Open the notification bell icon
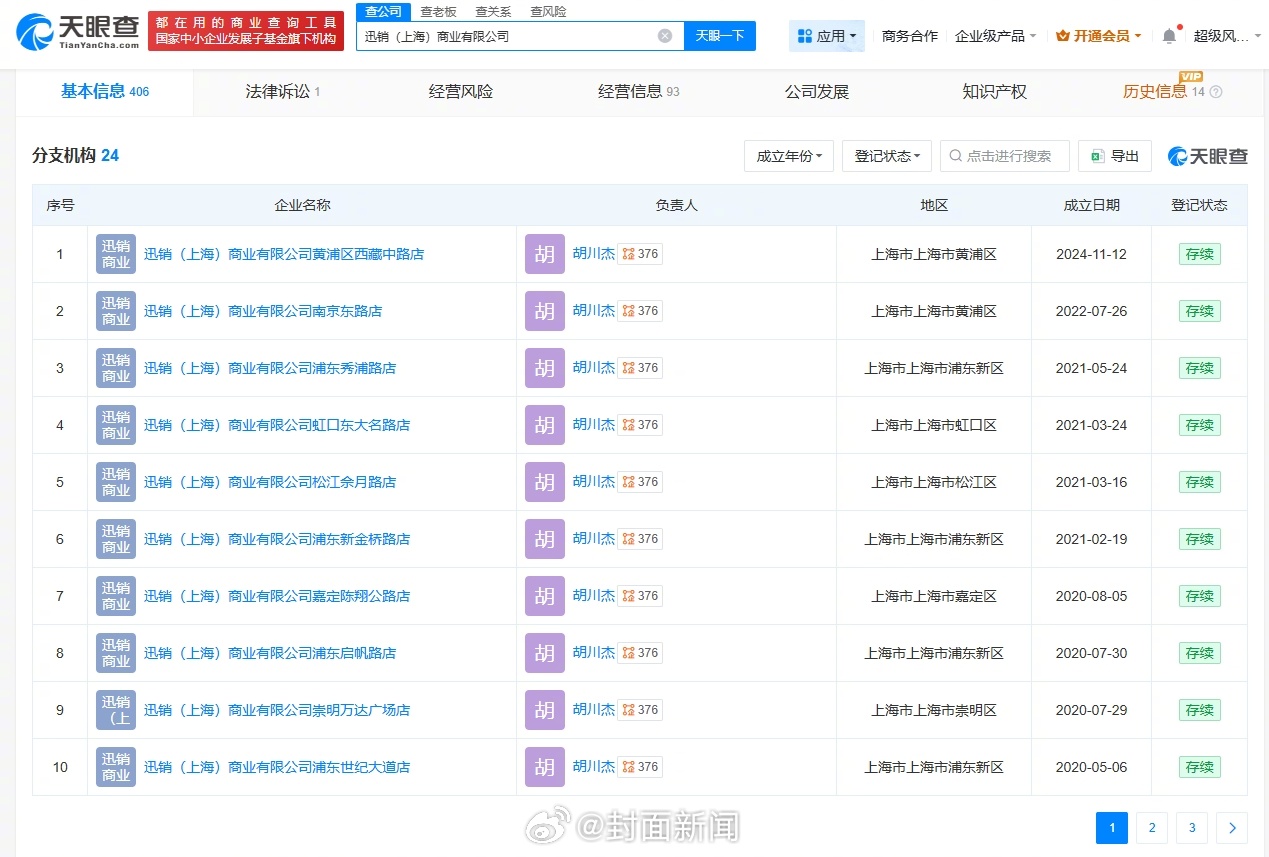The width and height of the screenshot is (1269, 857). click(x=1169, y=36)
